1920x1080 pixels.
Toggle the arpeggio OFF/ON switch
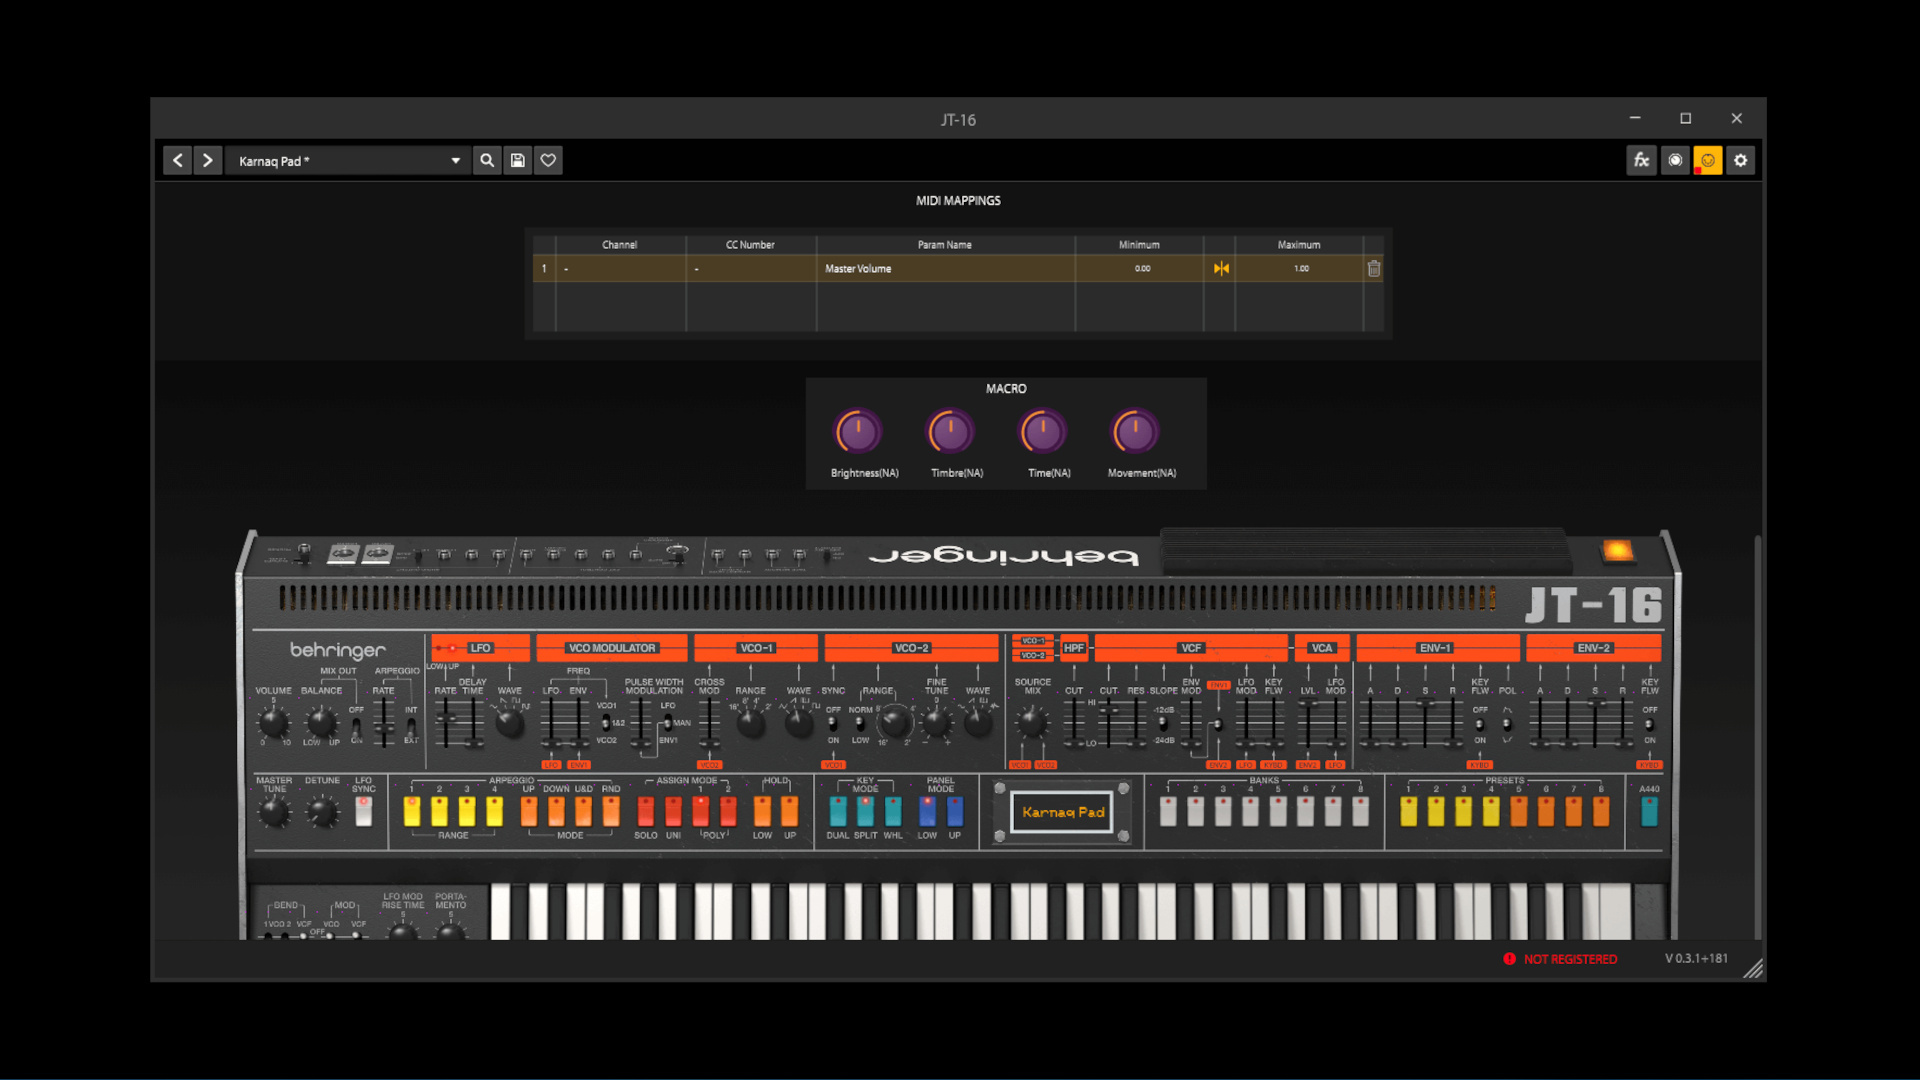pyautogui.click(x=356, y=726)
